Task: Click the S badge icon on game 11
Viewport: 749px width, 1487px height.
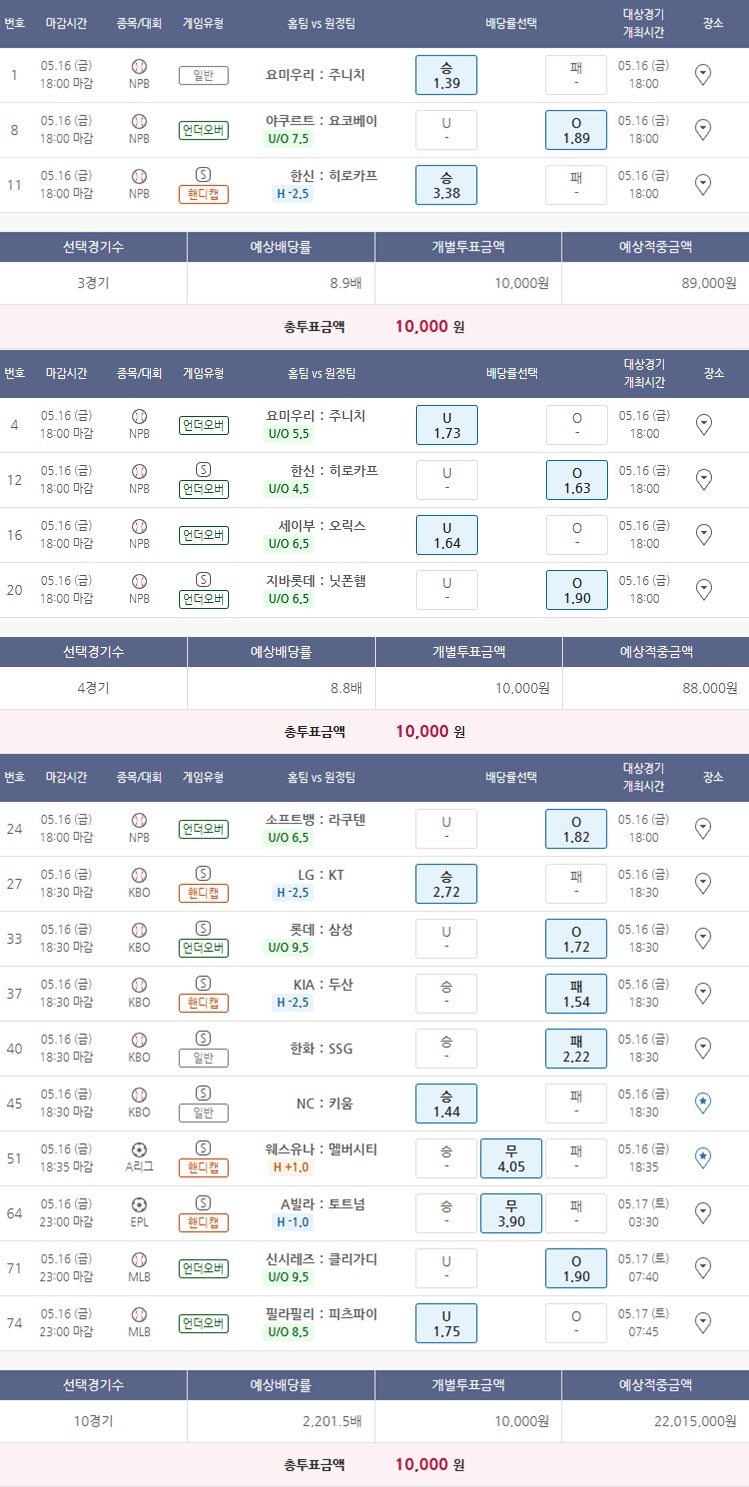Action: point(204,173)
